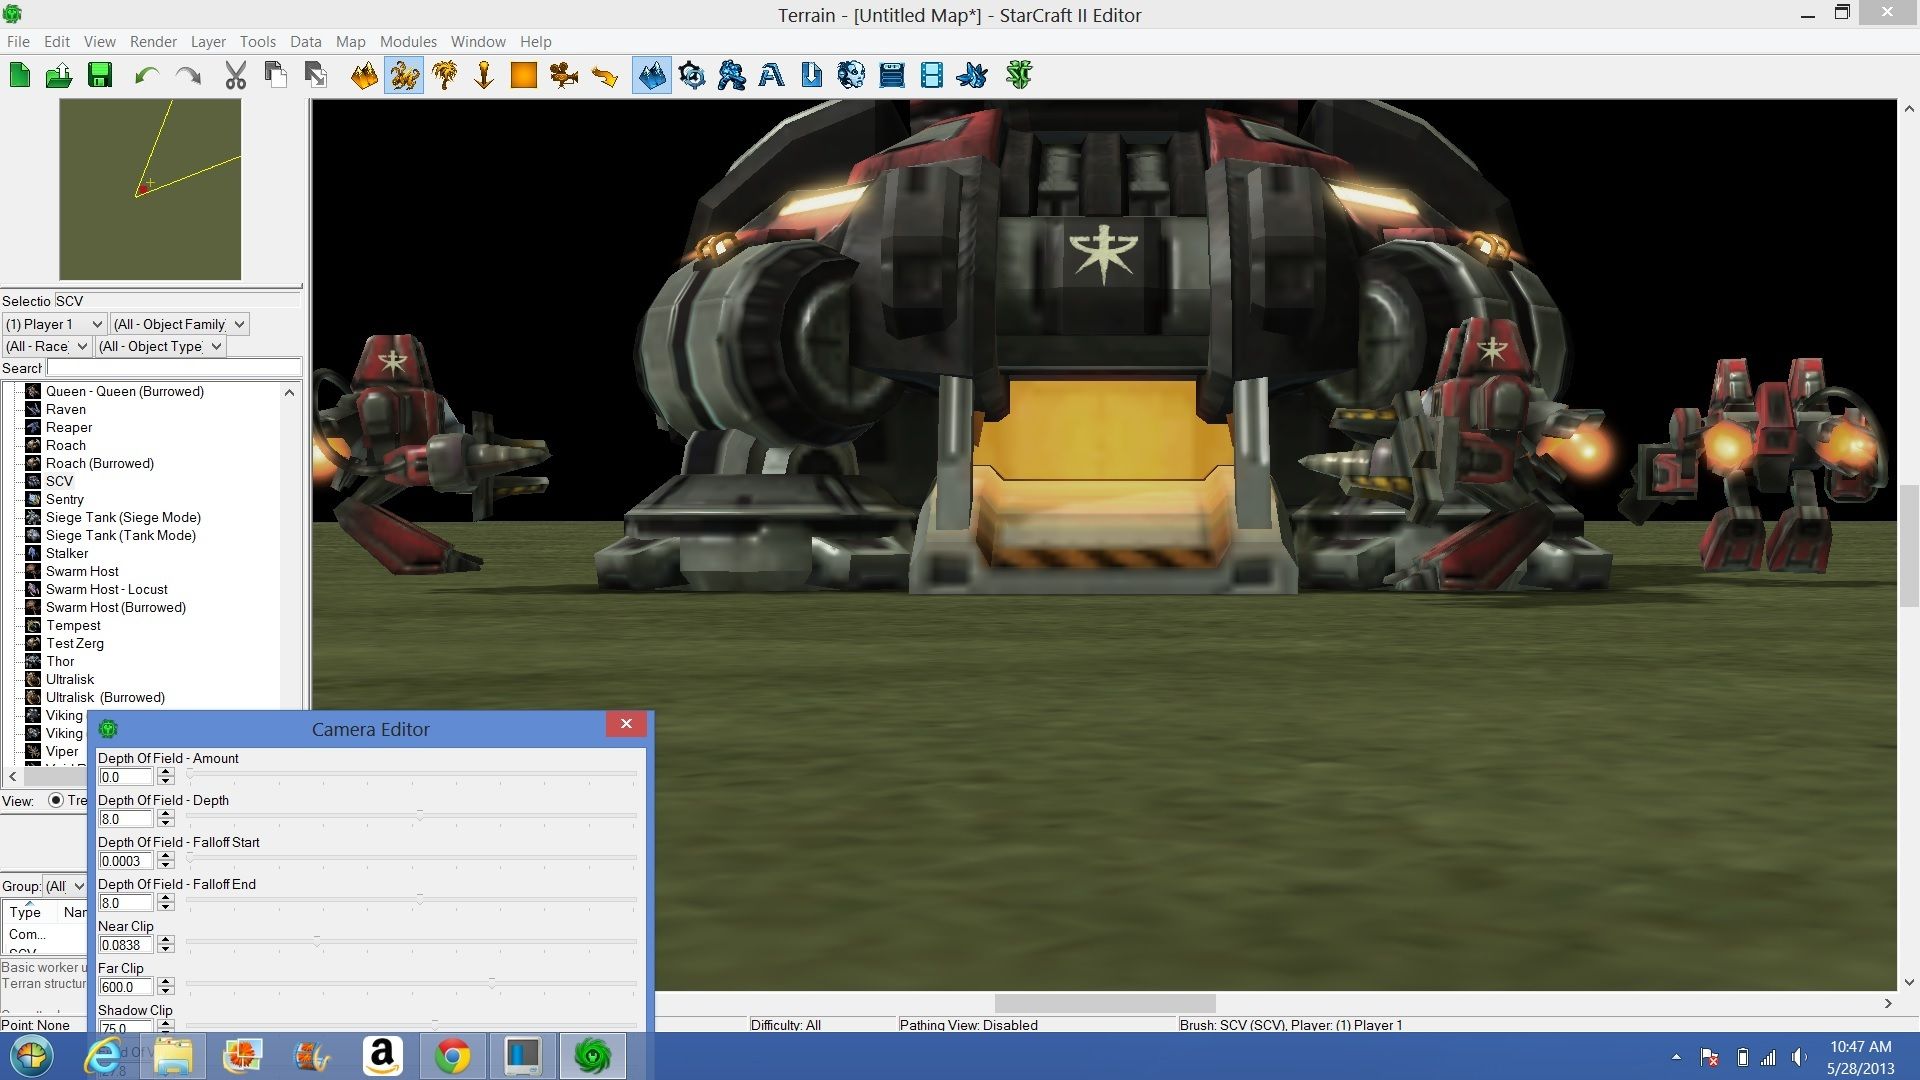Copy the selected objects

pos(276,75)
